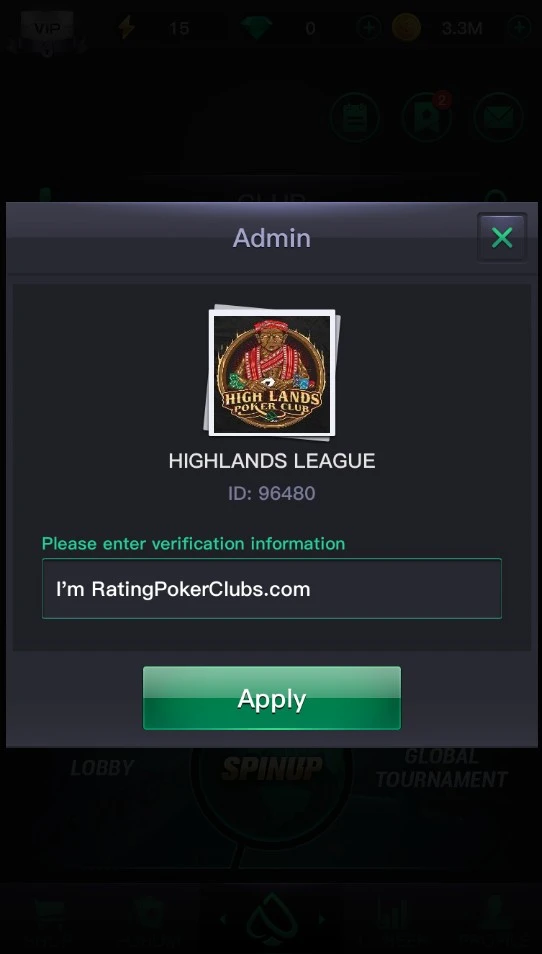Tap the gold coin icon
Screen dimensions: 542x954
pyautogui.click(x=406, y=27)
